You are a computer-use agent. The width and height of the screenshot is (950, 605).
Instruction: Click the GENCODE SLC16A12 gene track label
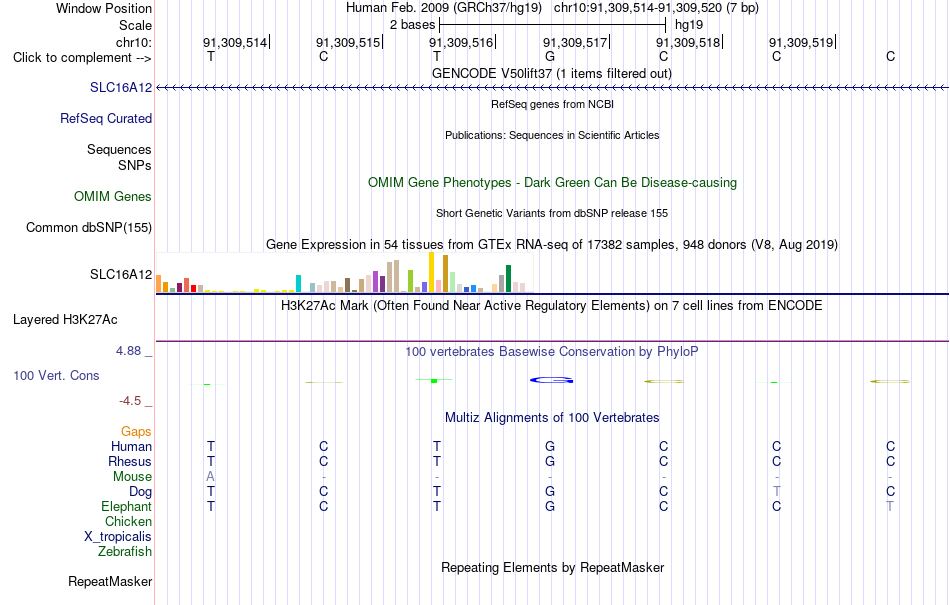click(121, 87)
